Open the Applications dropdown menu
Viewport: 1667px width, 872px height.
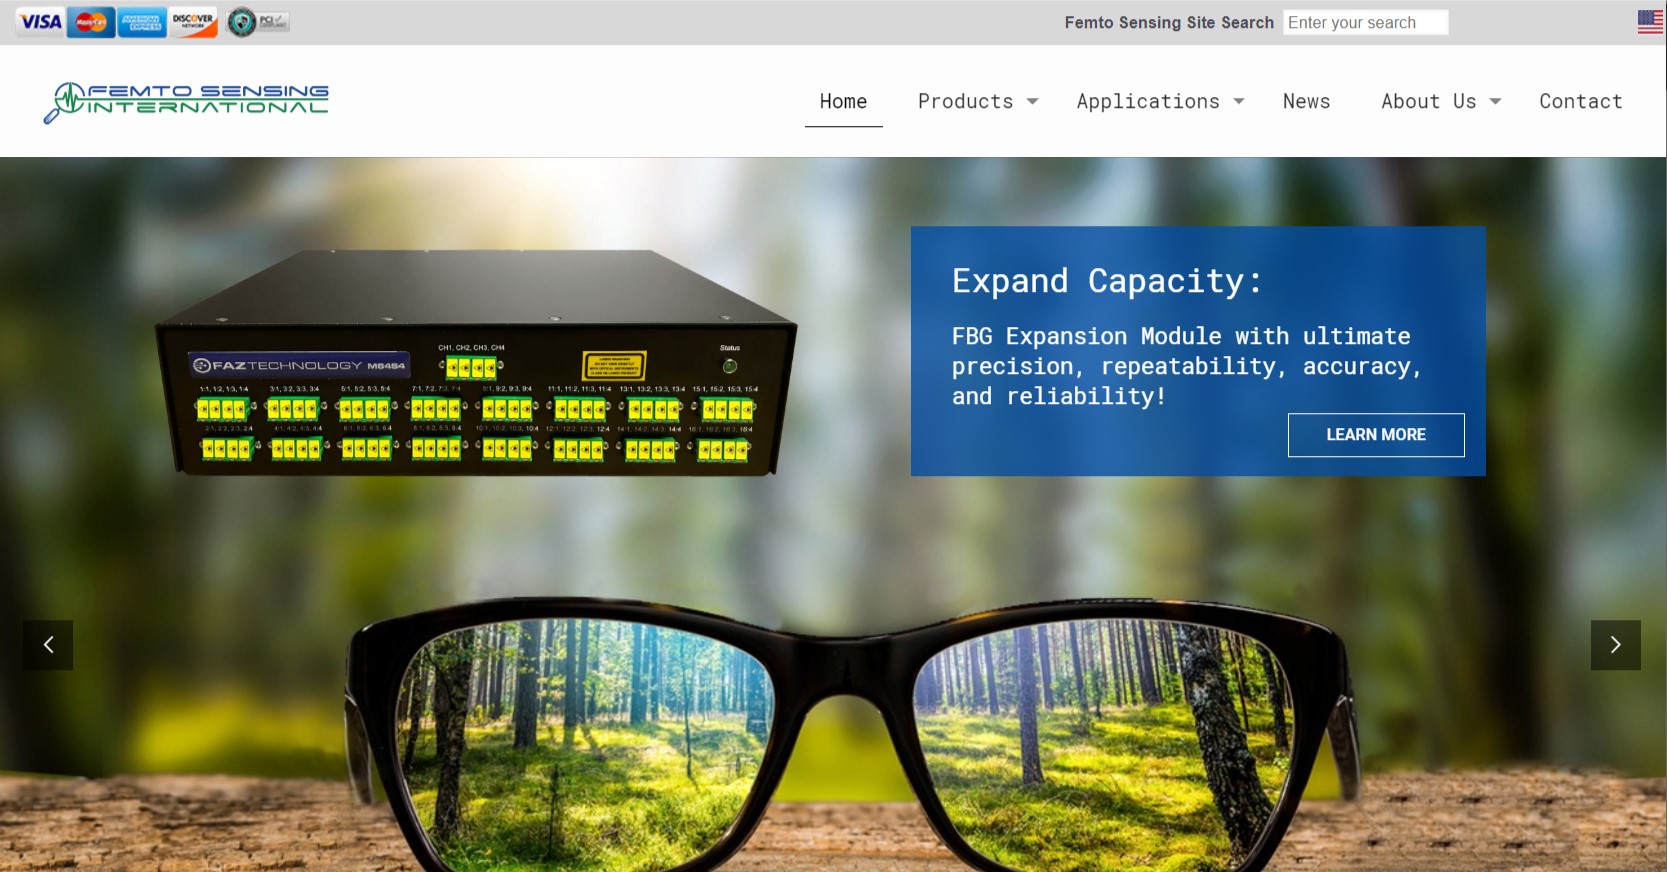pos(1159,102)
